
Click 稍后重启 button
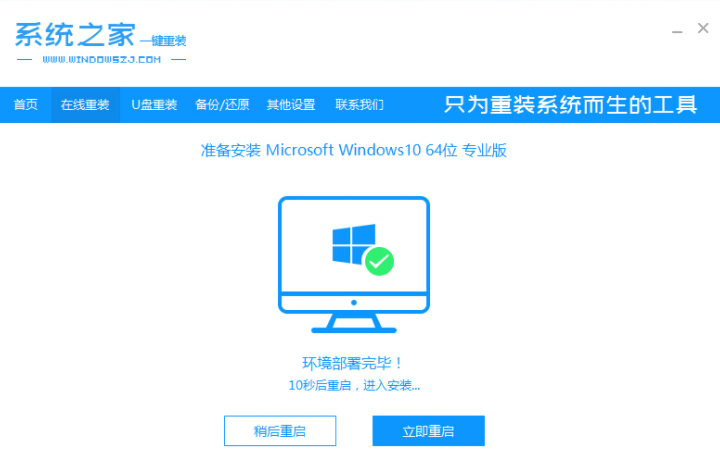(x=280, y=431)
